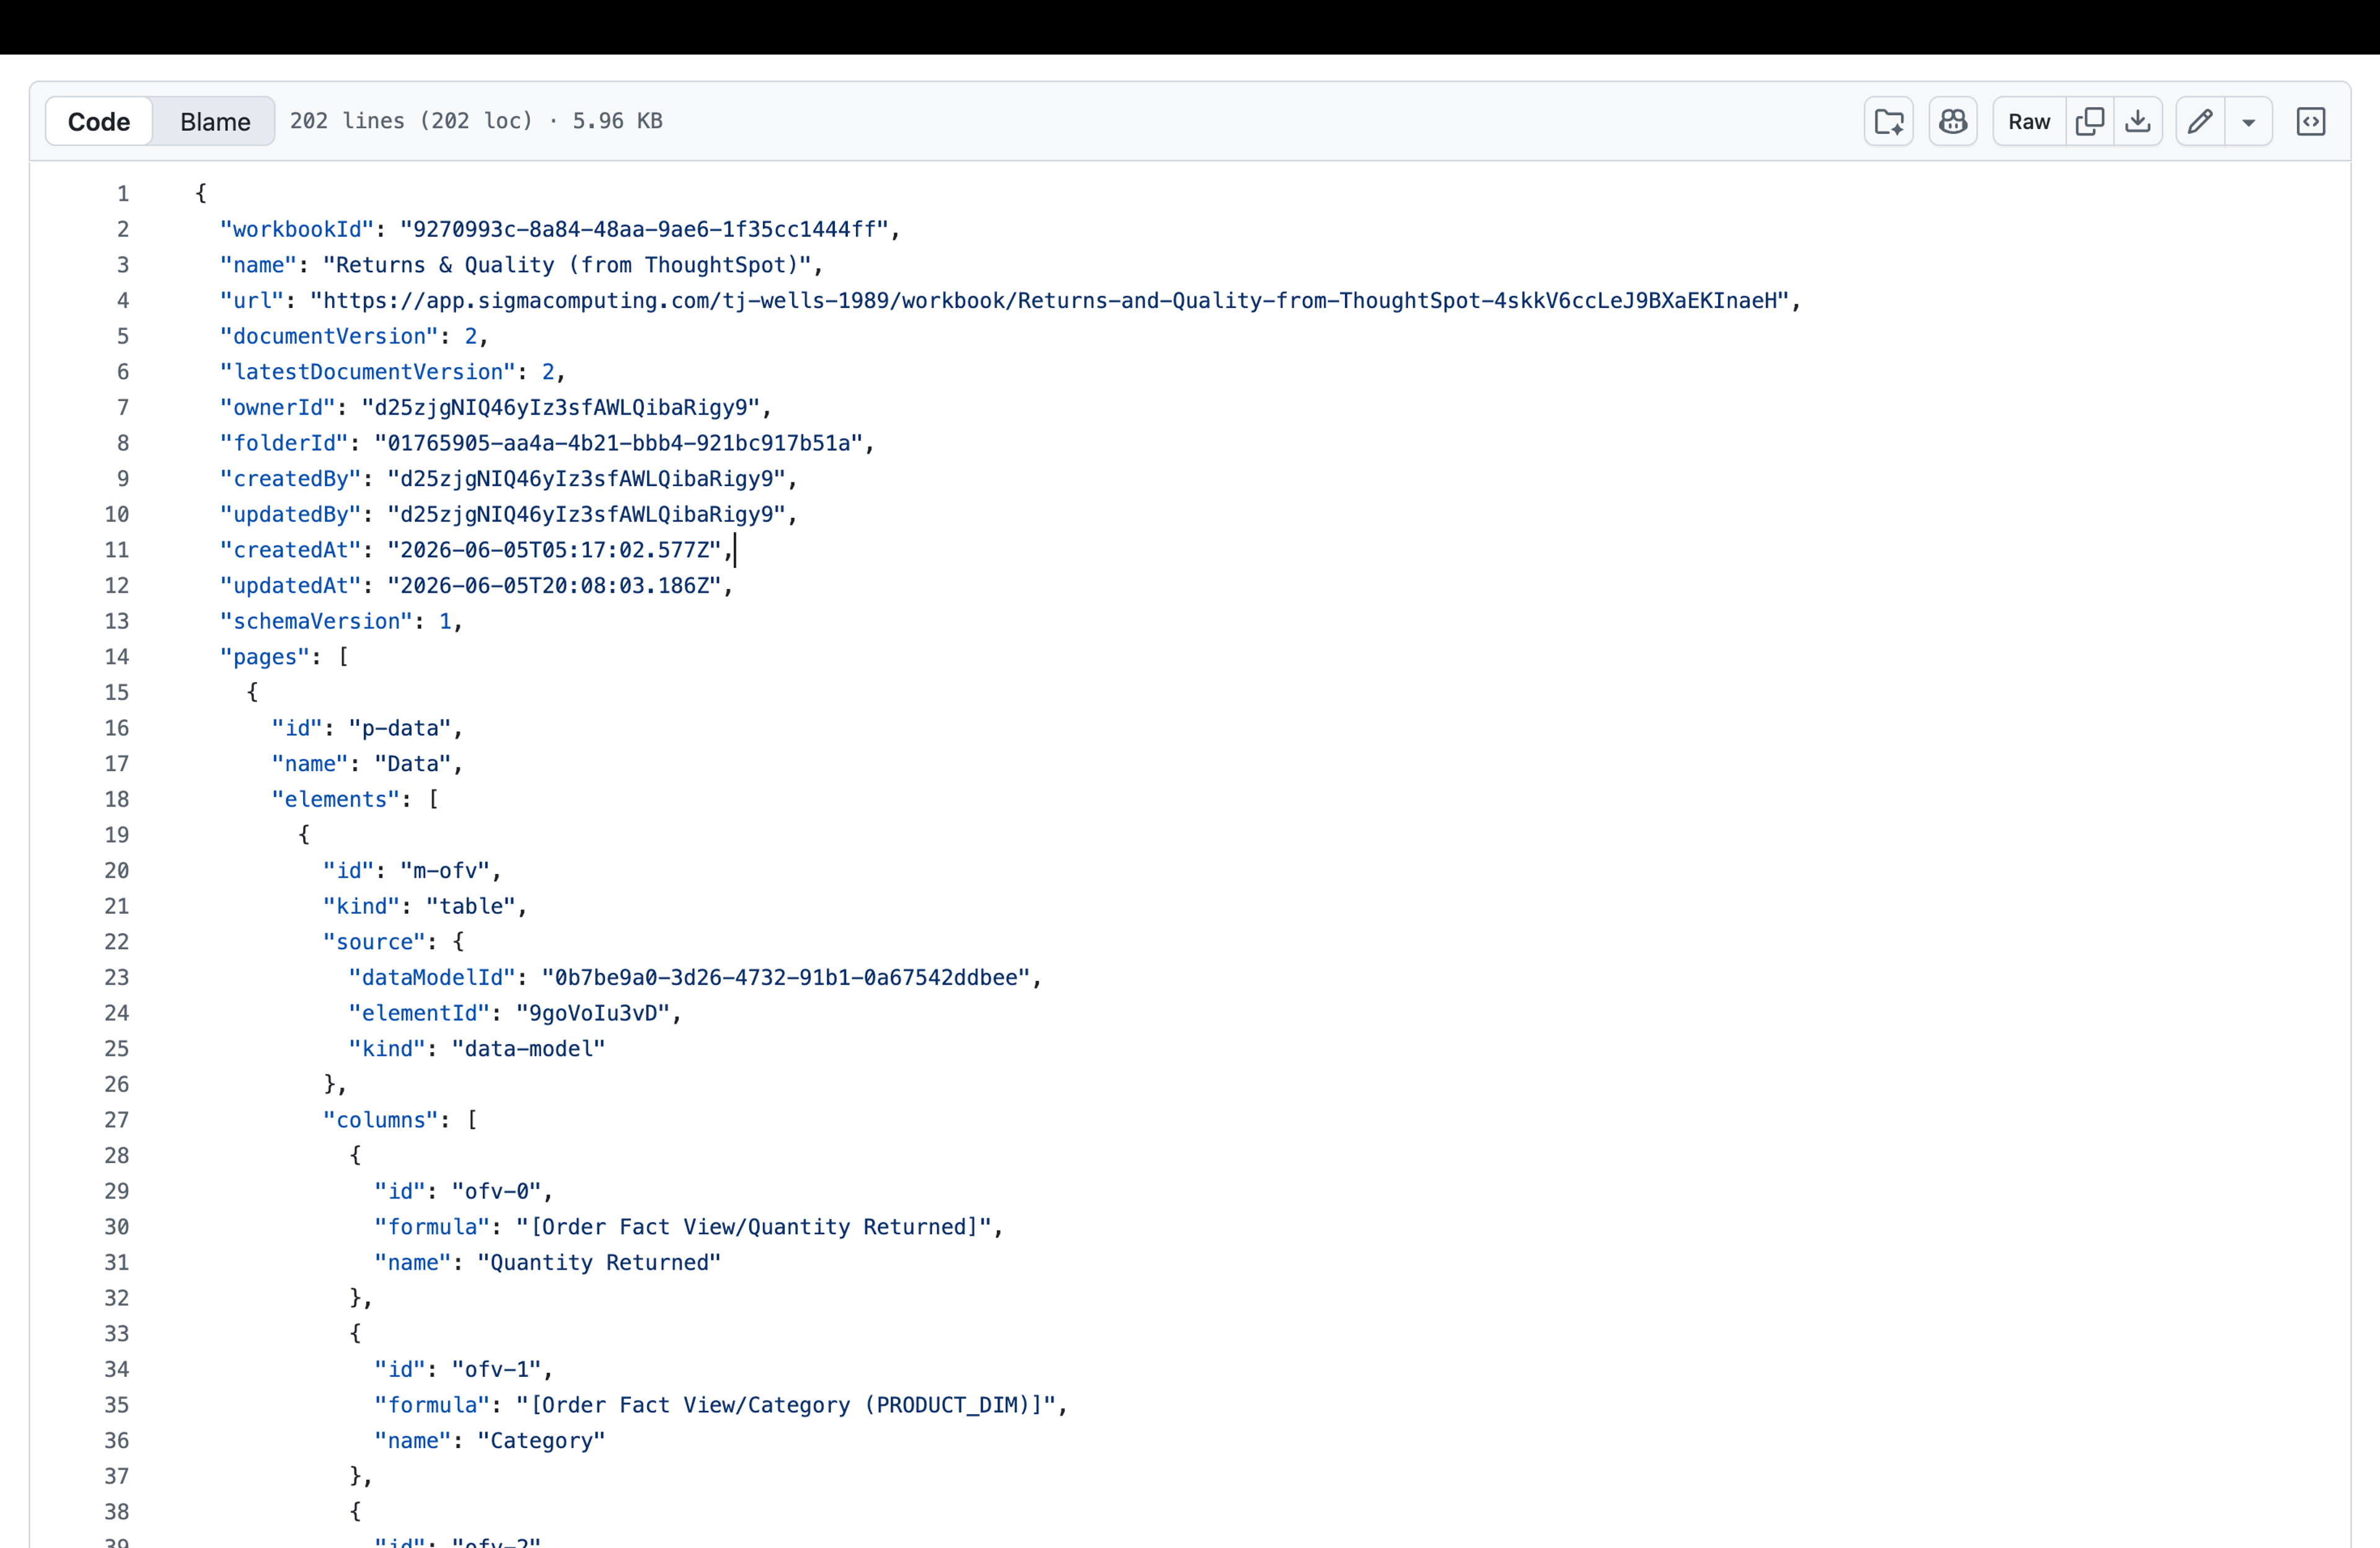This screenshot has height=1548, width=2380.
Task: Click the "table" kind value
Action: pyautogui.click(x=471, y=906)
